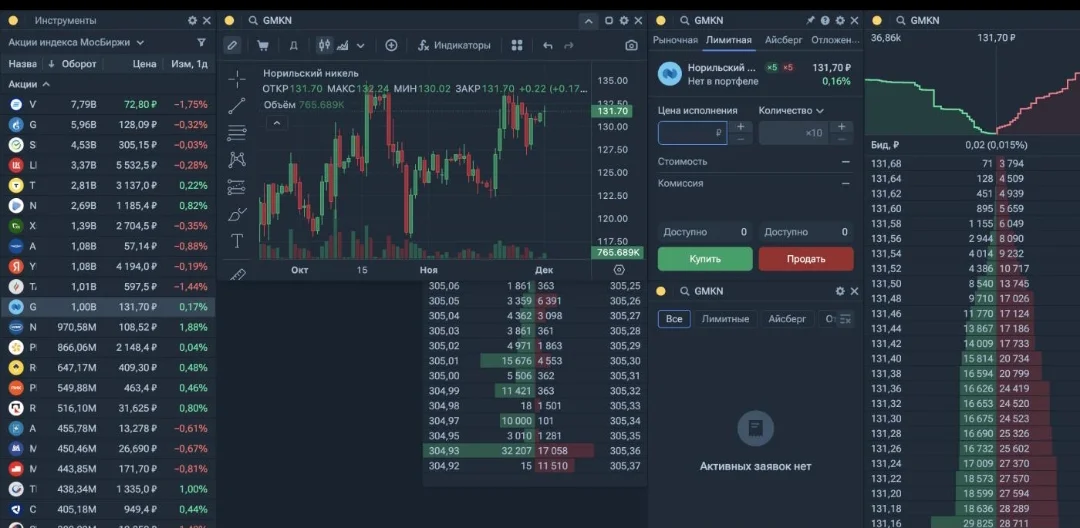Select the instrument row priced 5 532,5 ₽
Viewport: 1080px width, 528px height.
[x=108, y=165]
